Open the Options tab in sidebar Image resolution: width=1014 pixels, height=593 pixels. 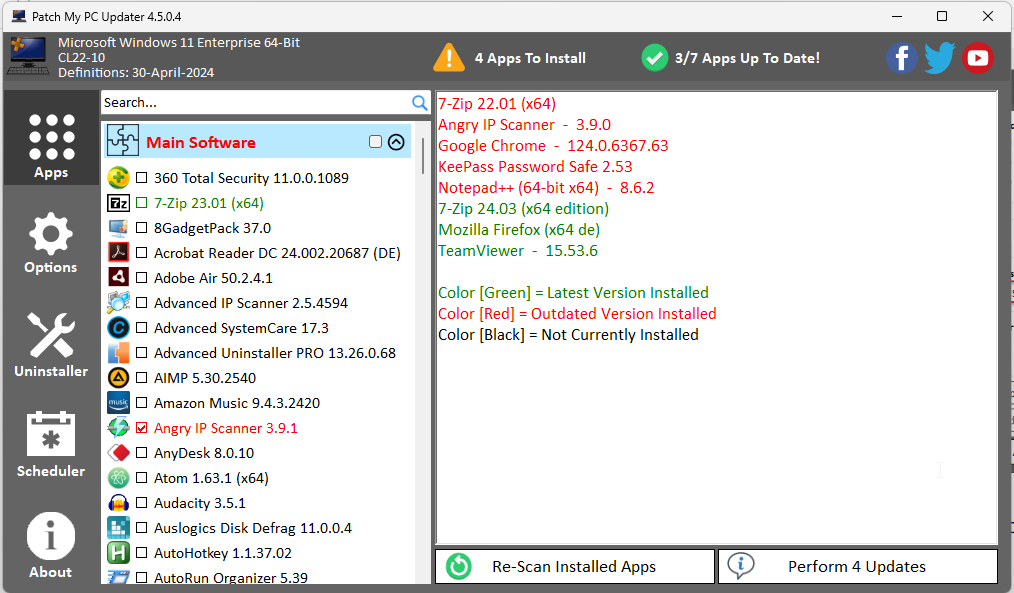pyautogui.click(x=51, y=244)
